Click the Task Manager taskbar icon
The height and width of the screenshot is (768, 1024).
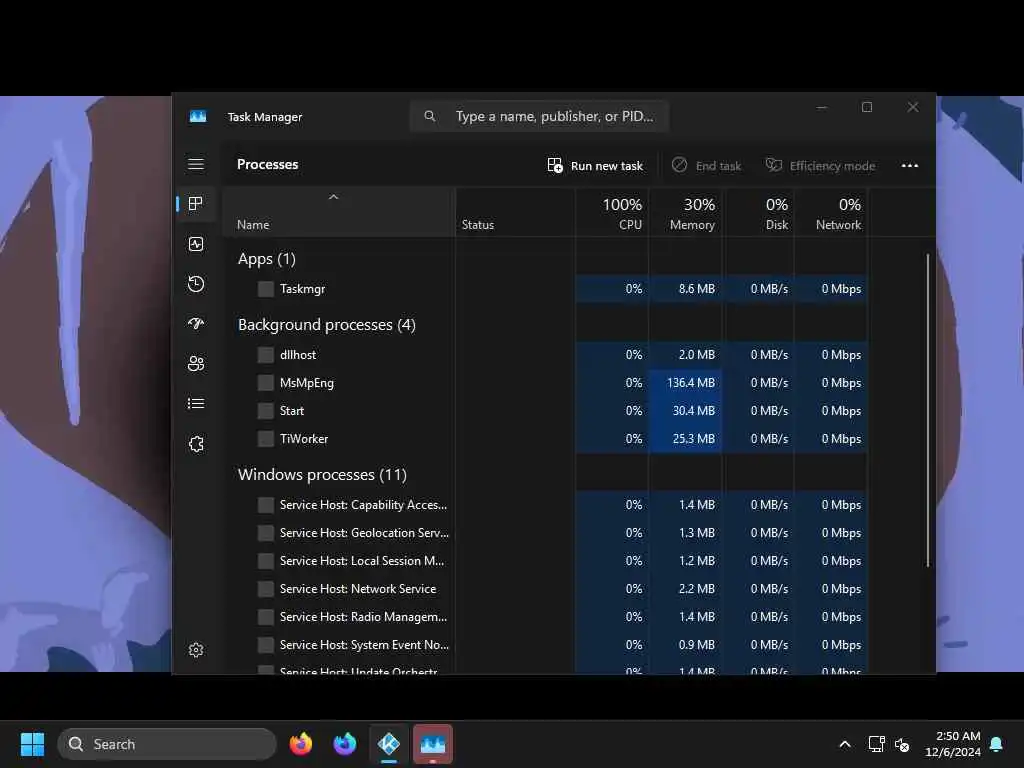coord(432,744)
